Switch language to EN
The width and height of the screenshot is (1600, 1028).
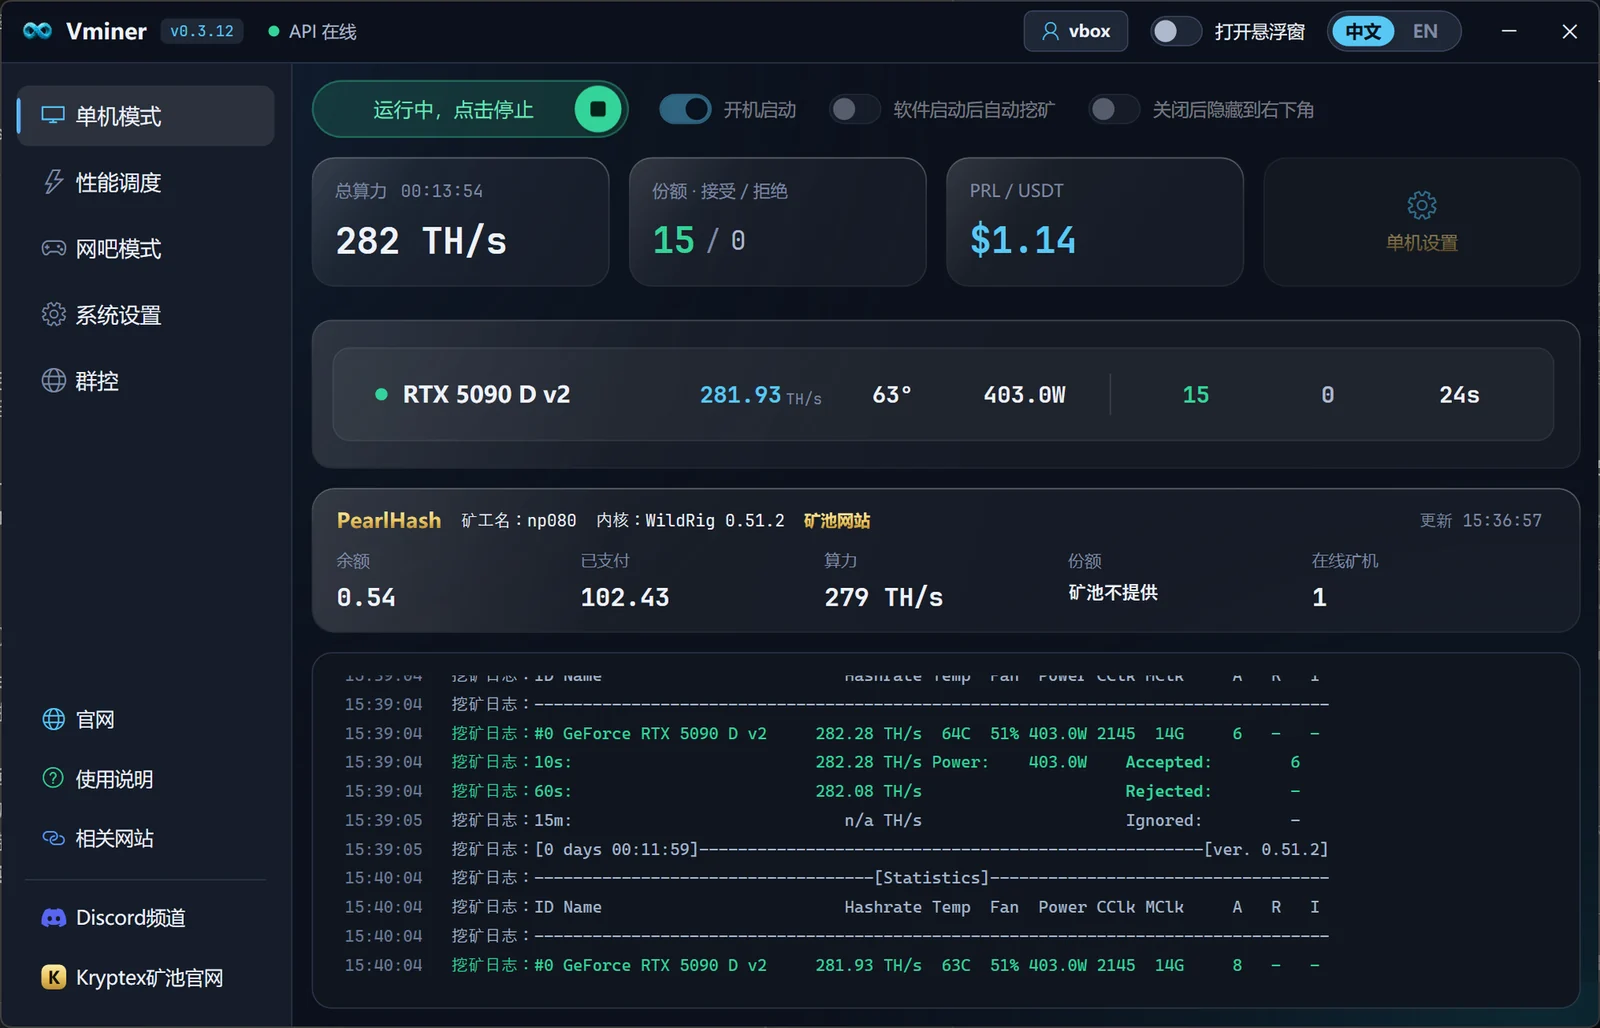pyautogui.click(x=1425, y=31)
